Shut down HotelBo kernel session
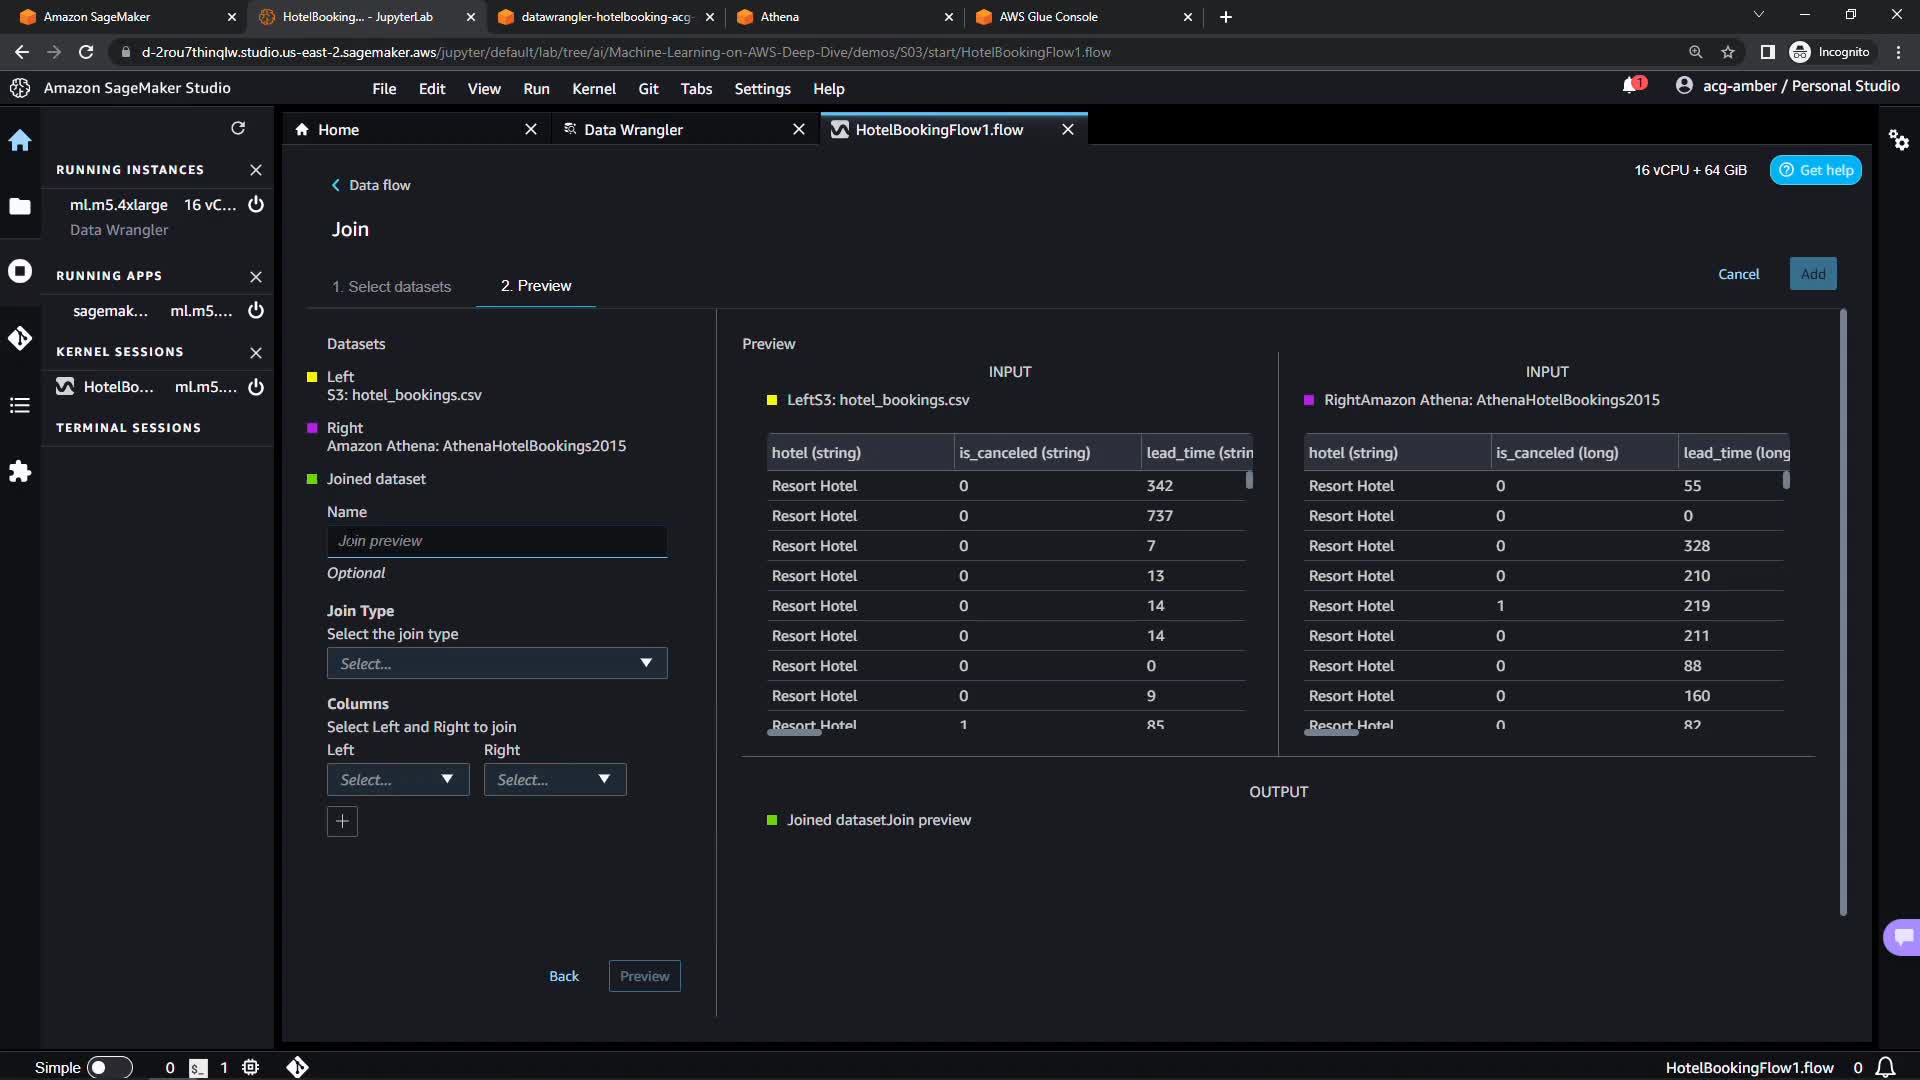This screenshot has height=1080, width=1920. coord(256,387)
